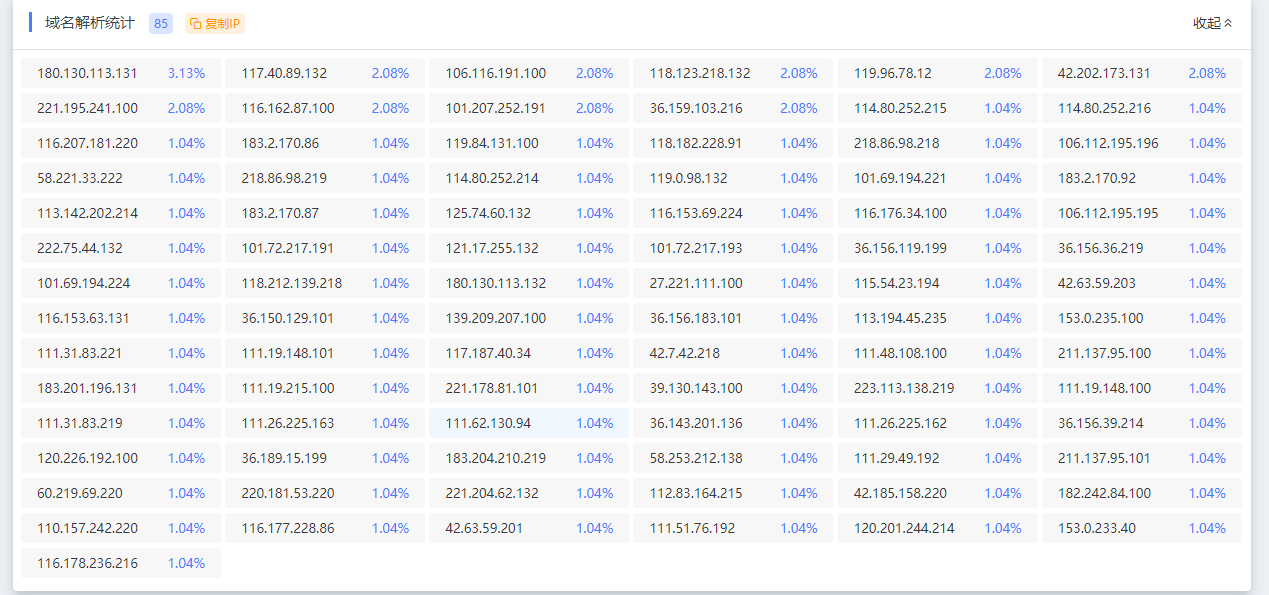Select IP 36.159.103.216 entry
This screenshot has width=1269, height=595.
click(x=733, y=108)
